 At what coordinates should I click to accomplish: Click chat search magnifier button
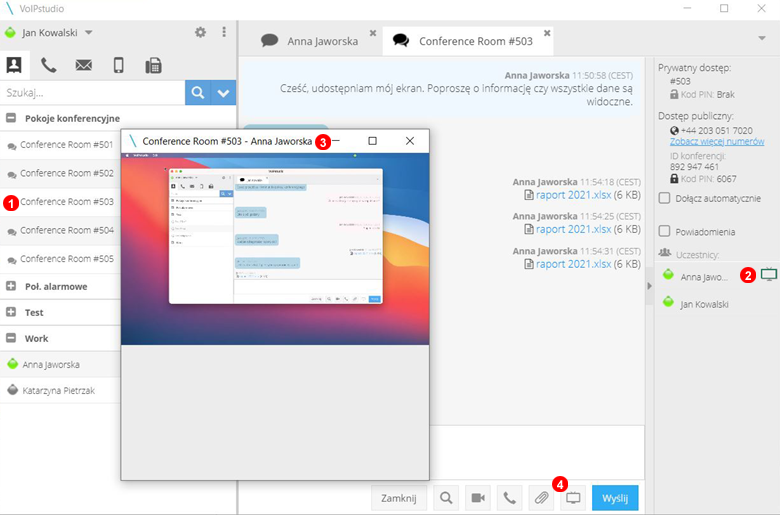[x=446, y=498]
